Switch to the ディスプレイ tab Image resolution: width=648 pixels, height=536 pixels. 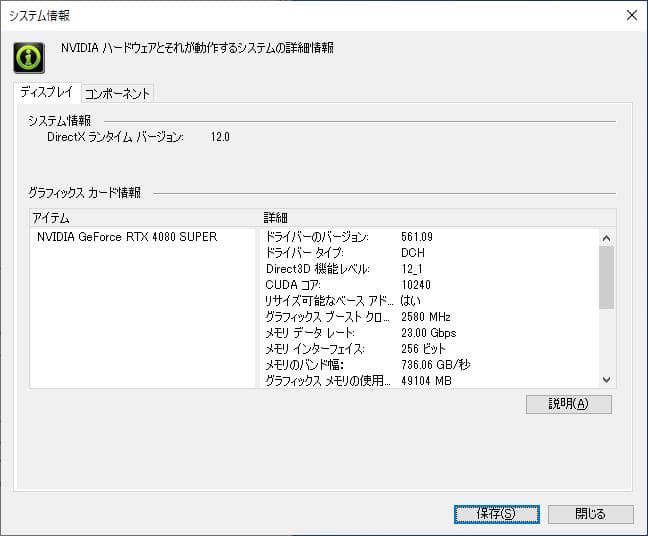(47, 93)
